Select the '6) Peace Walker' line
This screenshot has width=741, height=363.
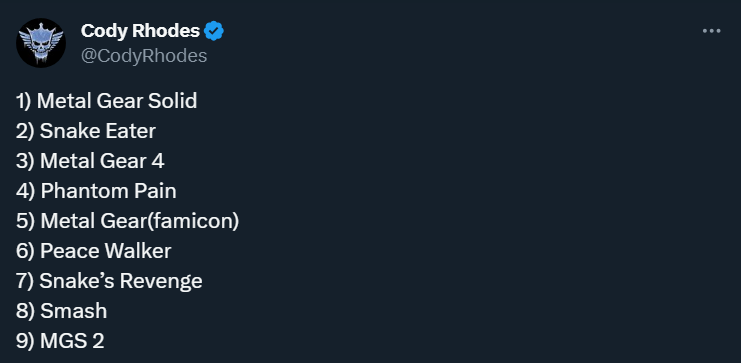93,251
